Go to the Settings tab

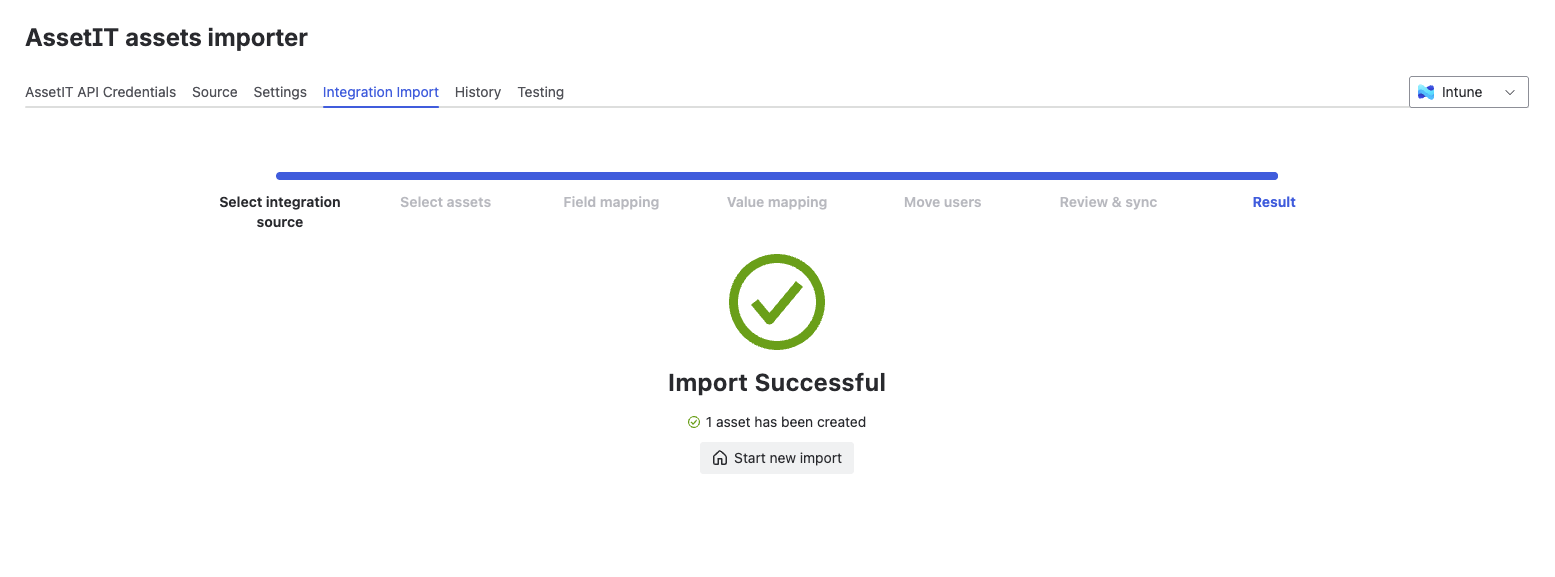click(280, 92)
